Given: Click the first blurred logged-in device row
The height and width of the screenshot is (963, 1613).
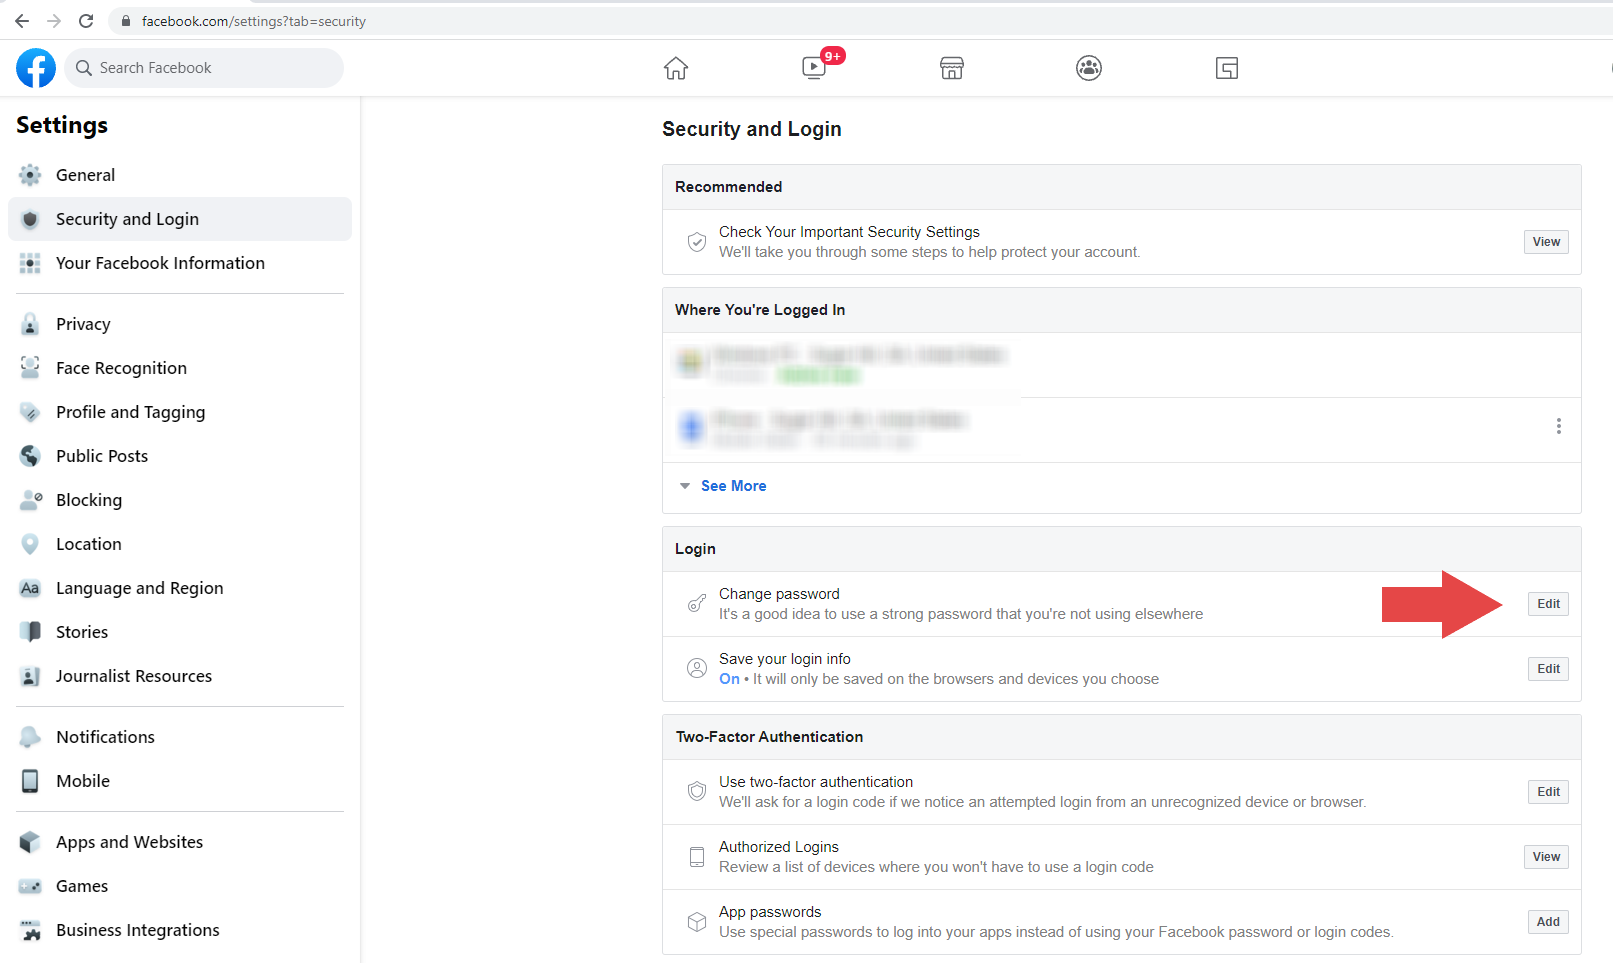Looking at the screenshot, I should tap(1122, 365).
